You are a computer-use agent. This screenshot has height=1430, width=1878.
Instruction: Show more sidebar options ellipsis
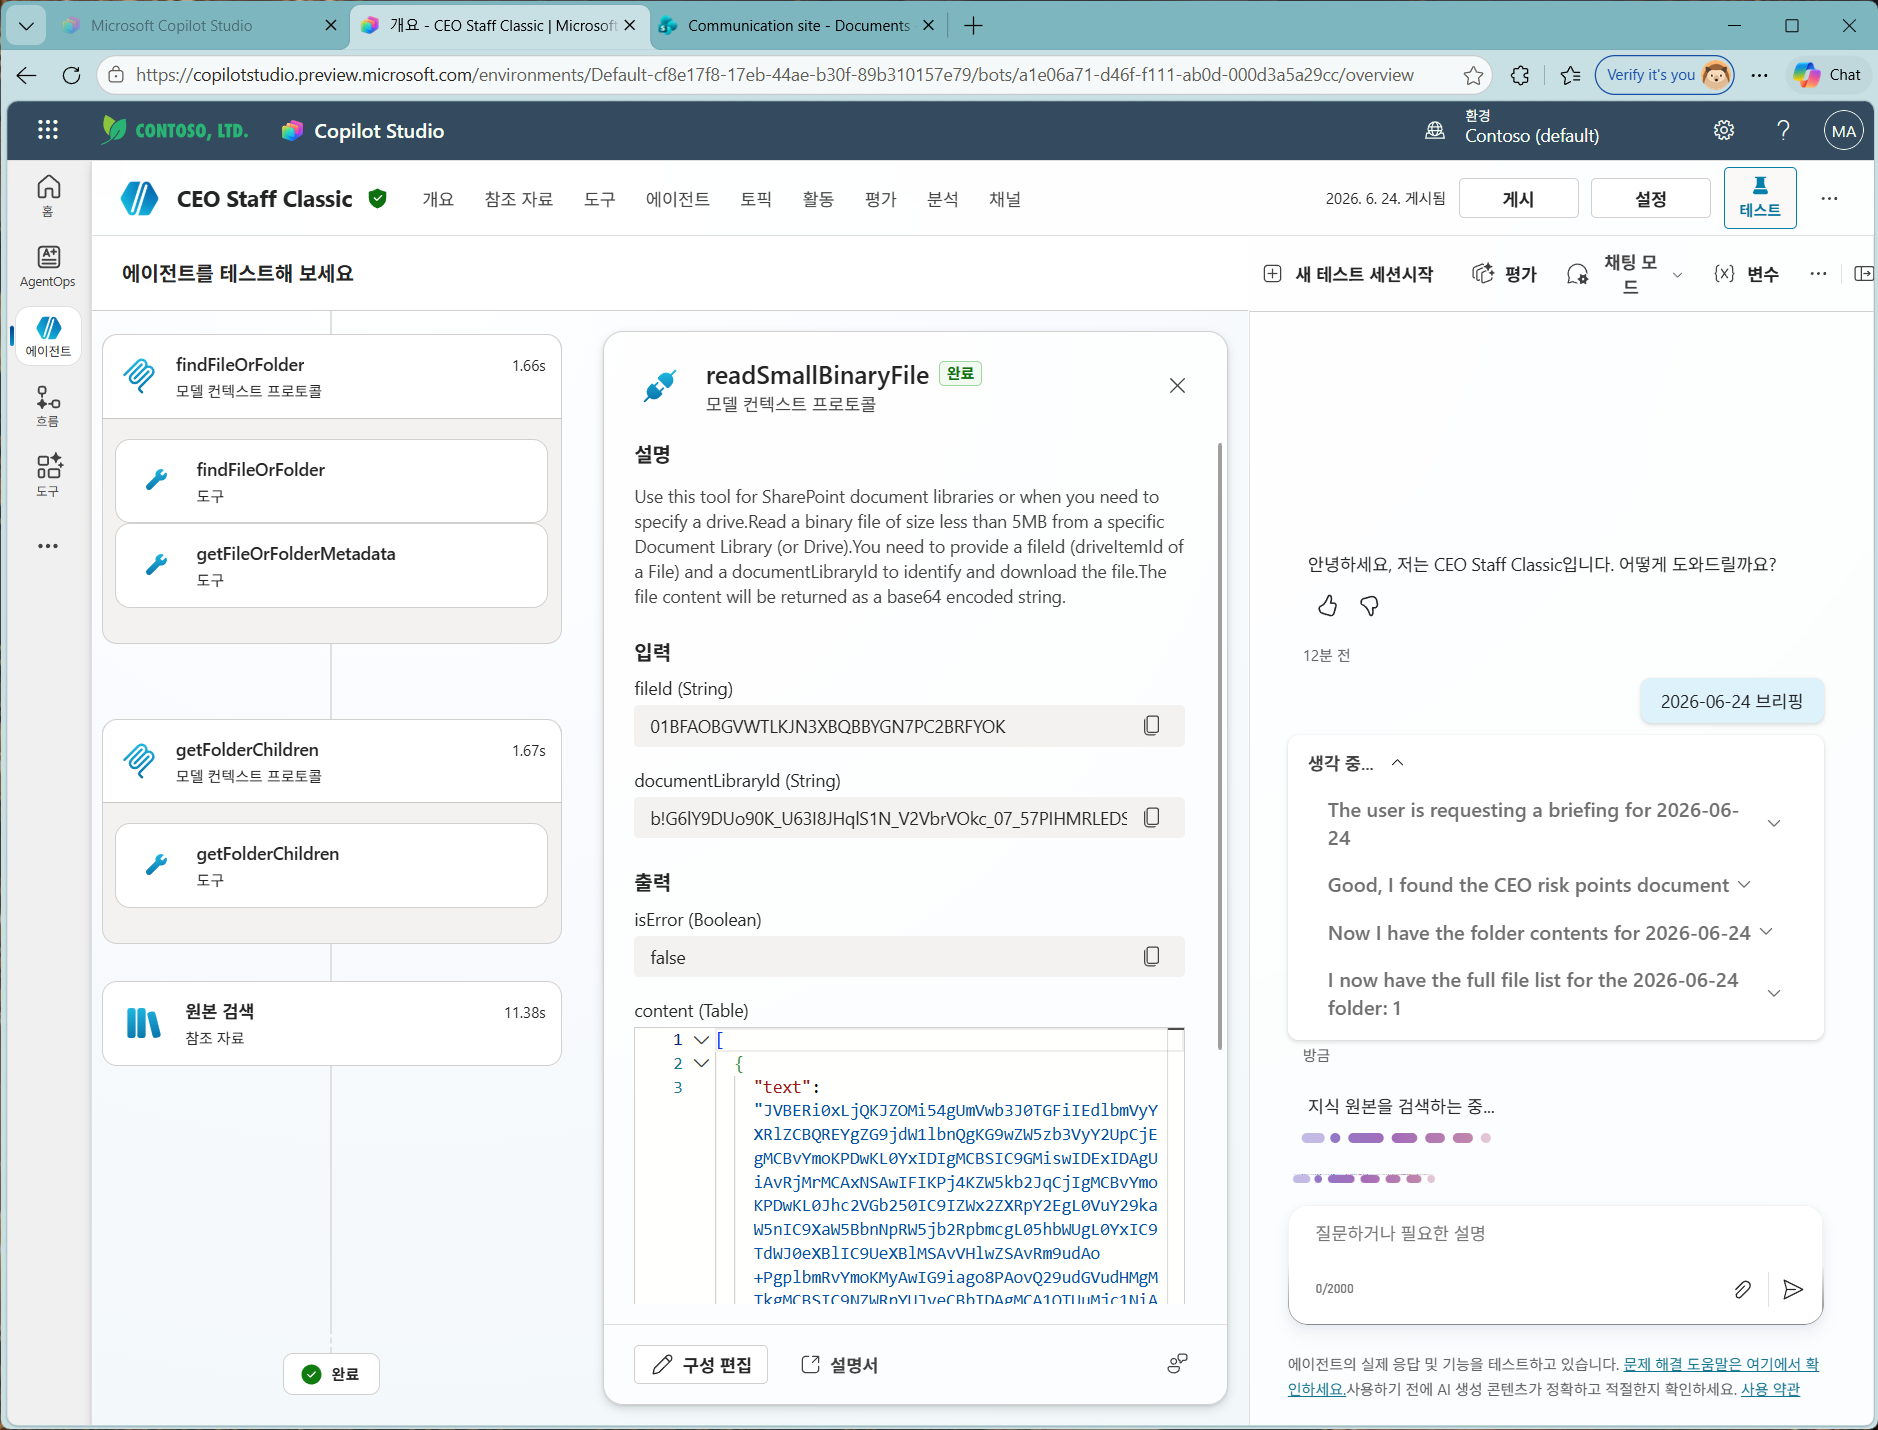click(x=48, y=546)
